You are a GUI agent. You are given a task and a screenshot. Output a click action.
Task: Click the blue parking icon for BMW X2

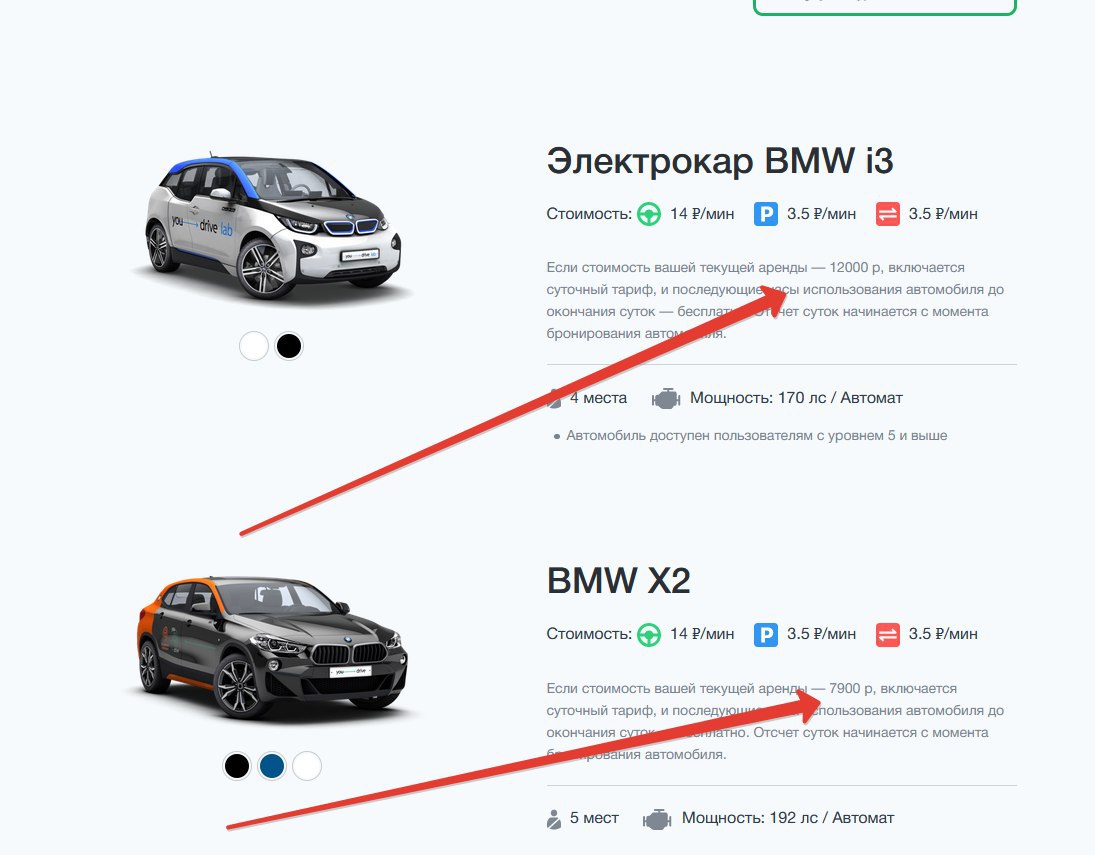[766, 635]
